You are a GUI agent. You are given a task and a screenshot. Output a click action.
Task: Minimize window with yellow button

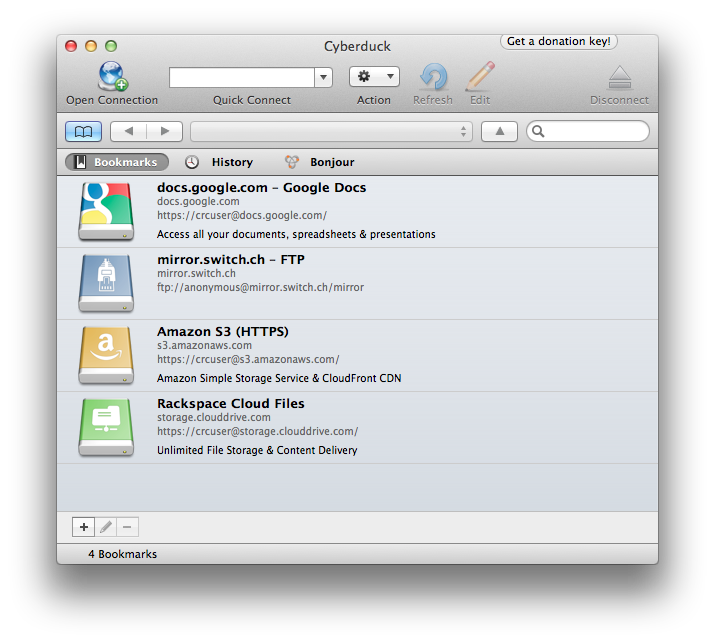91,46
